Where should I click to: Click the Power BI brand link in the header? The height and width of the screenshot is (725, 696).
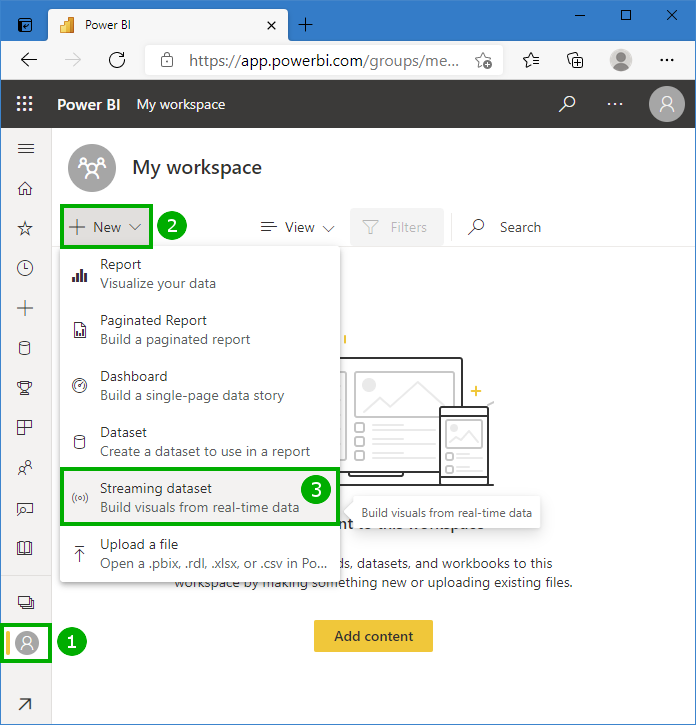point(88,104)
